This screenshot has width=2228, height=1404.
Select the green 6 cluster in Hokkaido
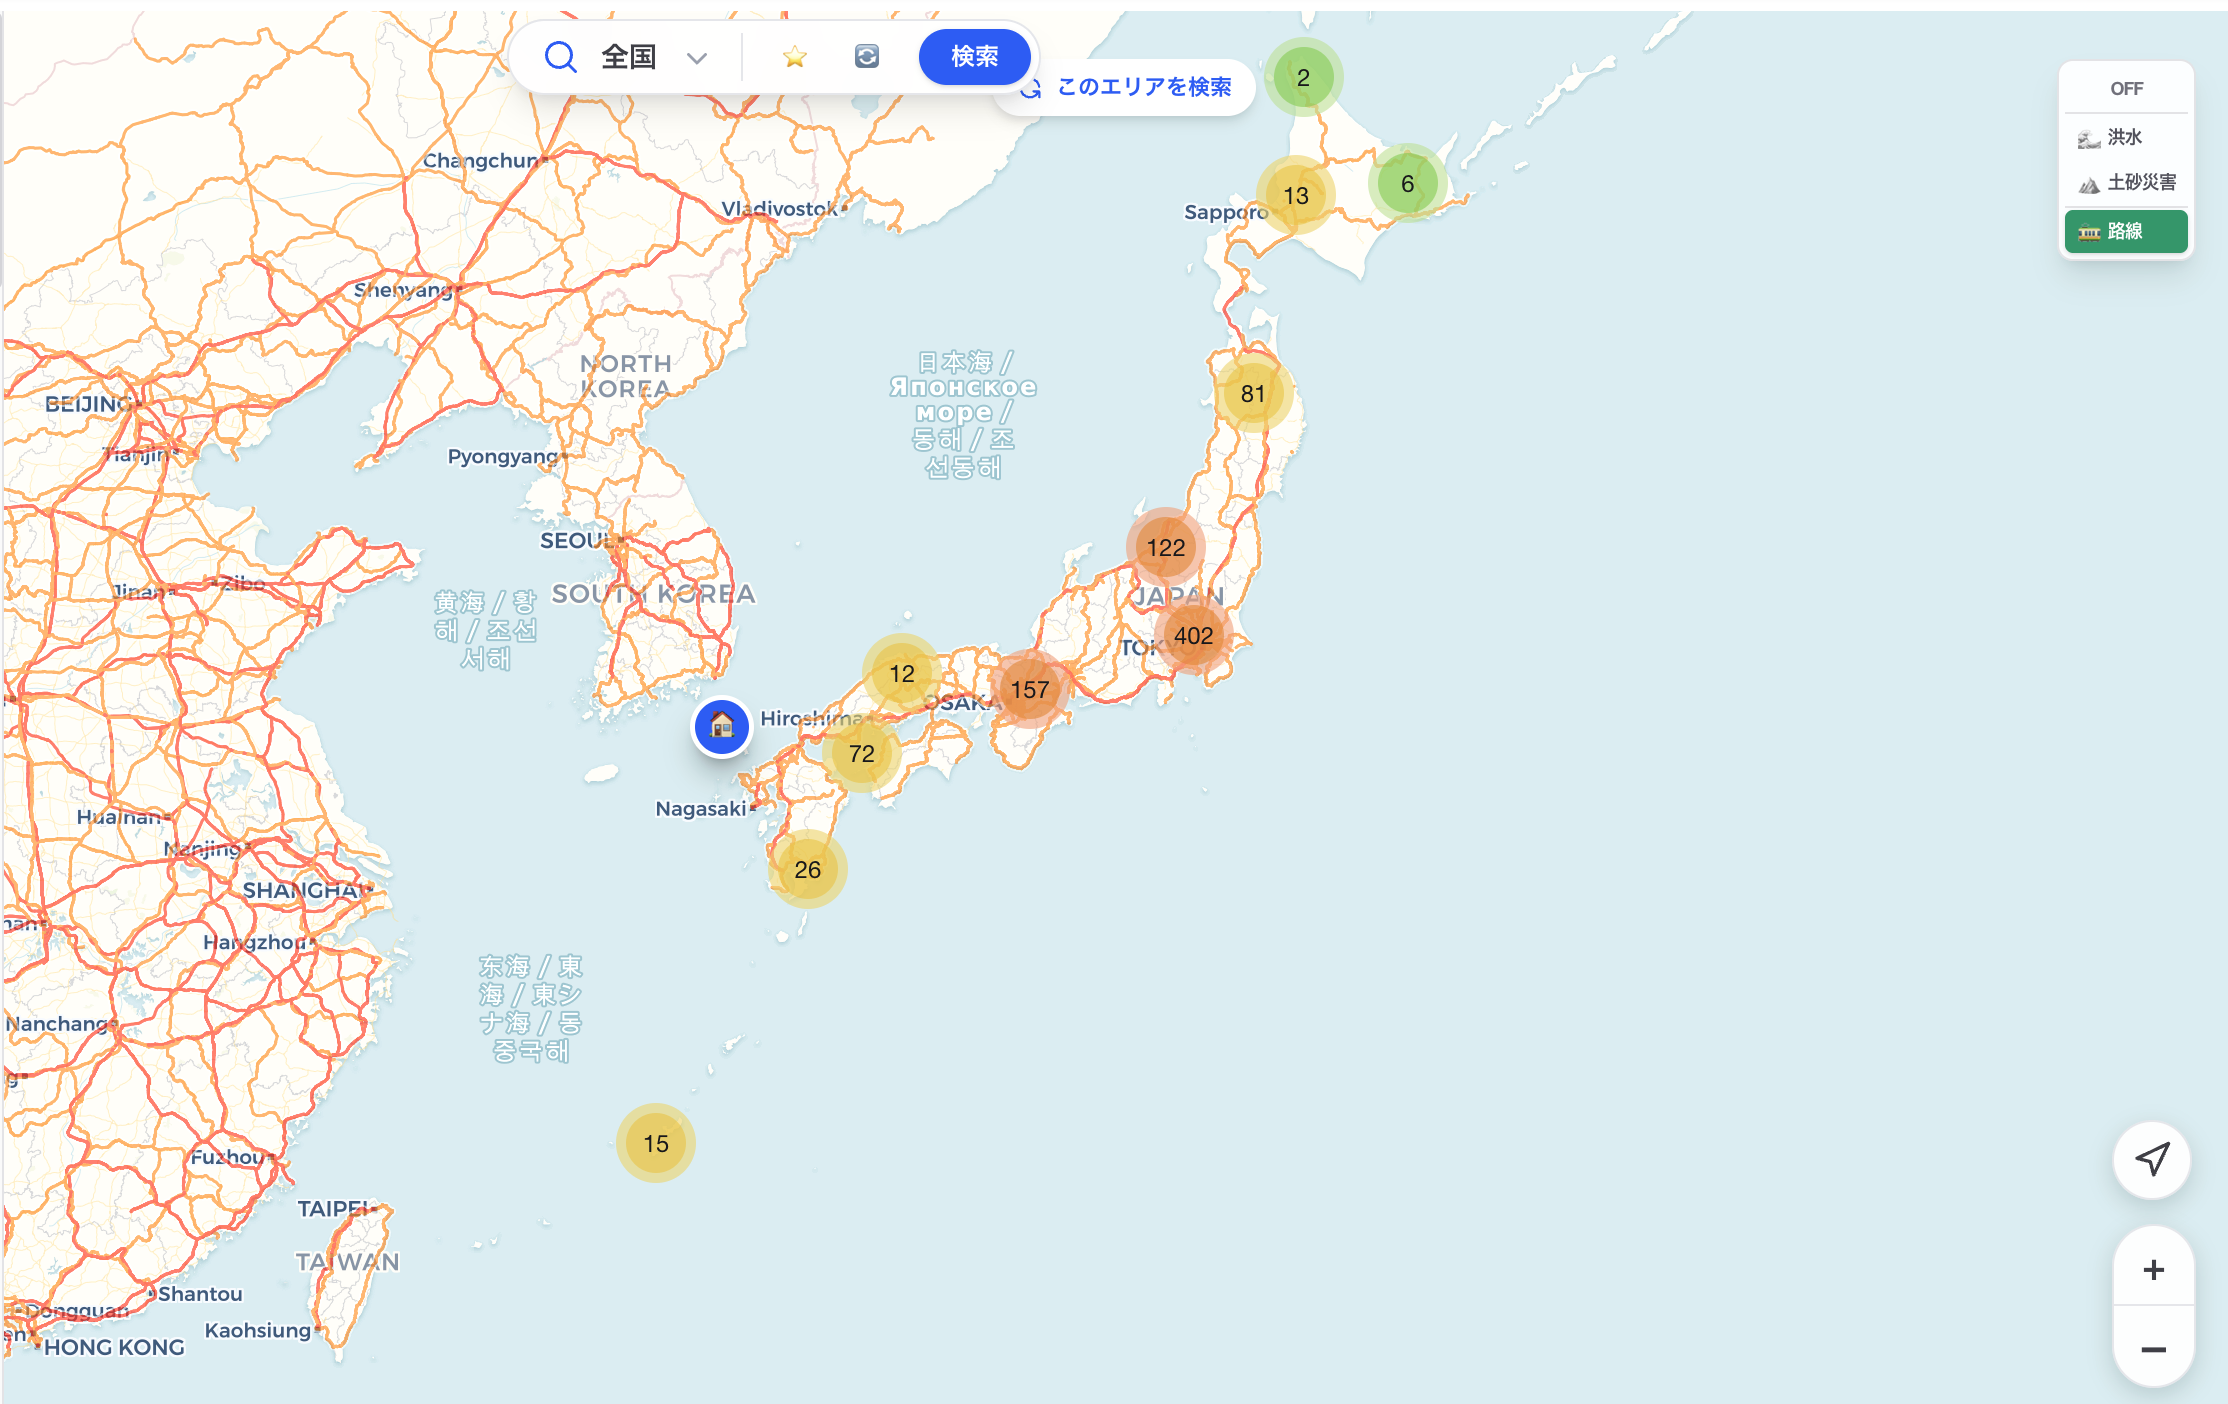(x=1407, y=184)
